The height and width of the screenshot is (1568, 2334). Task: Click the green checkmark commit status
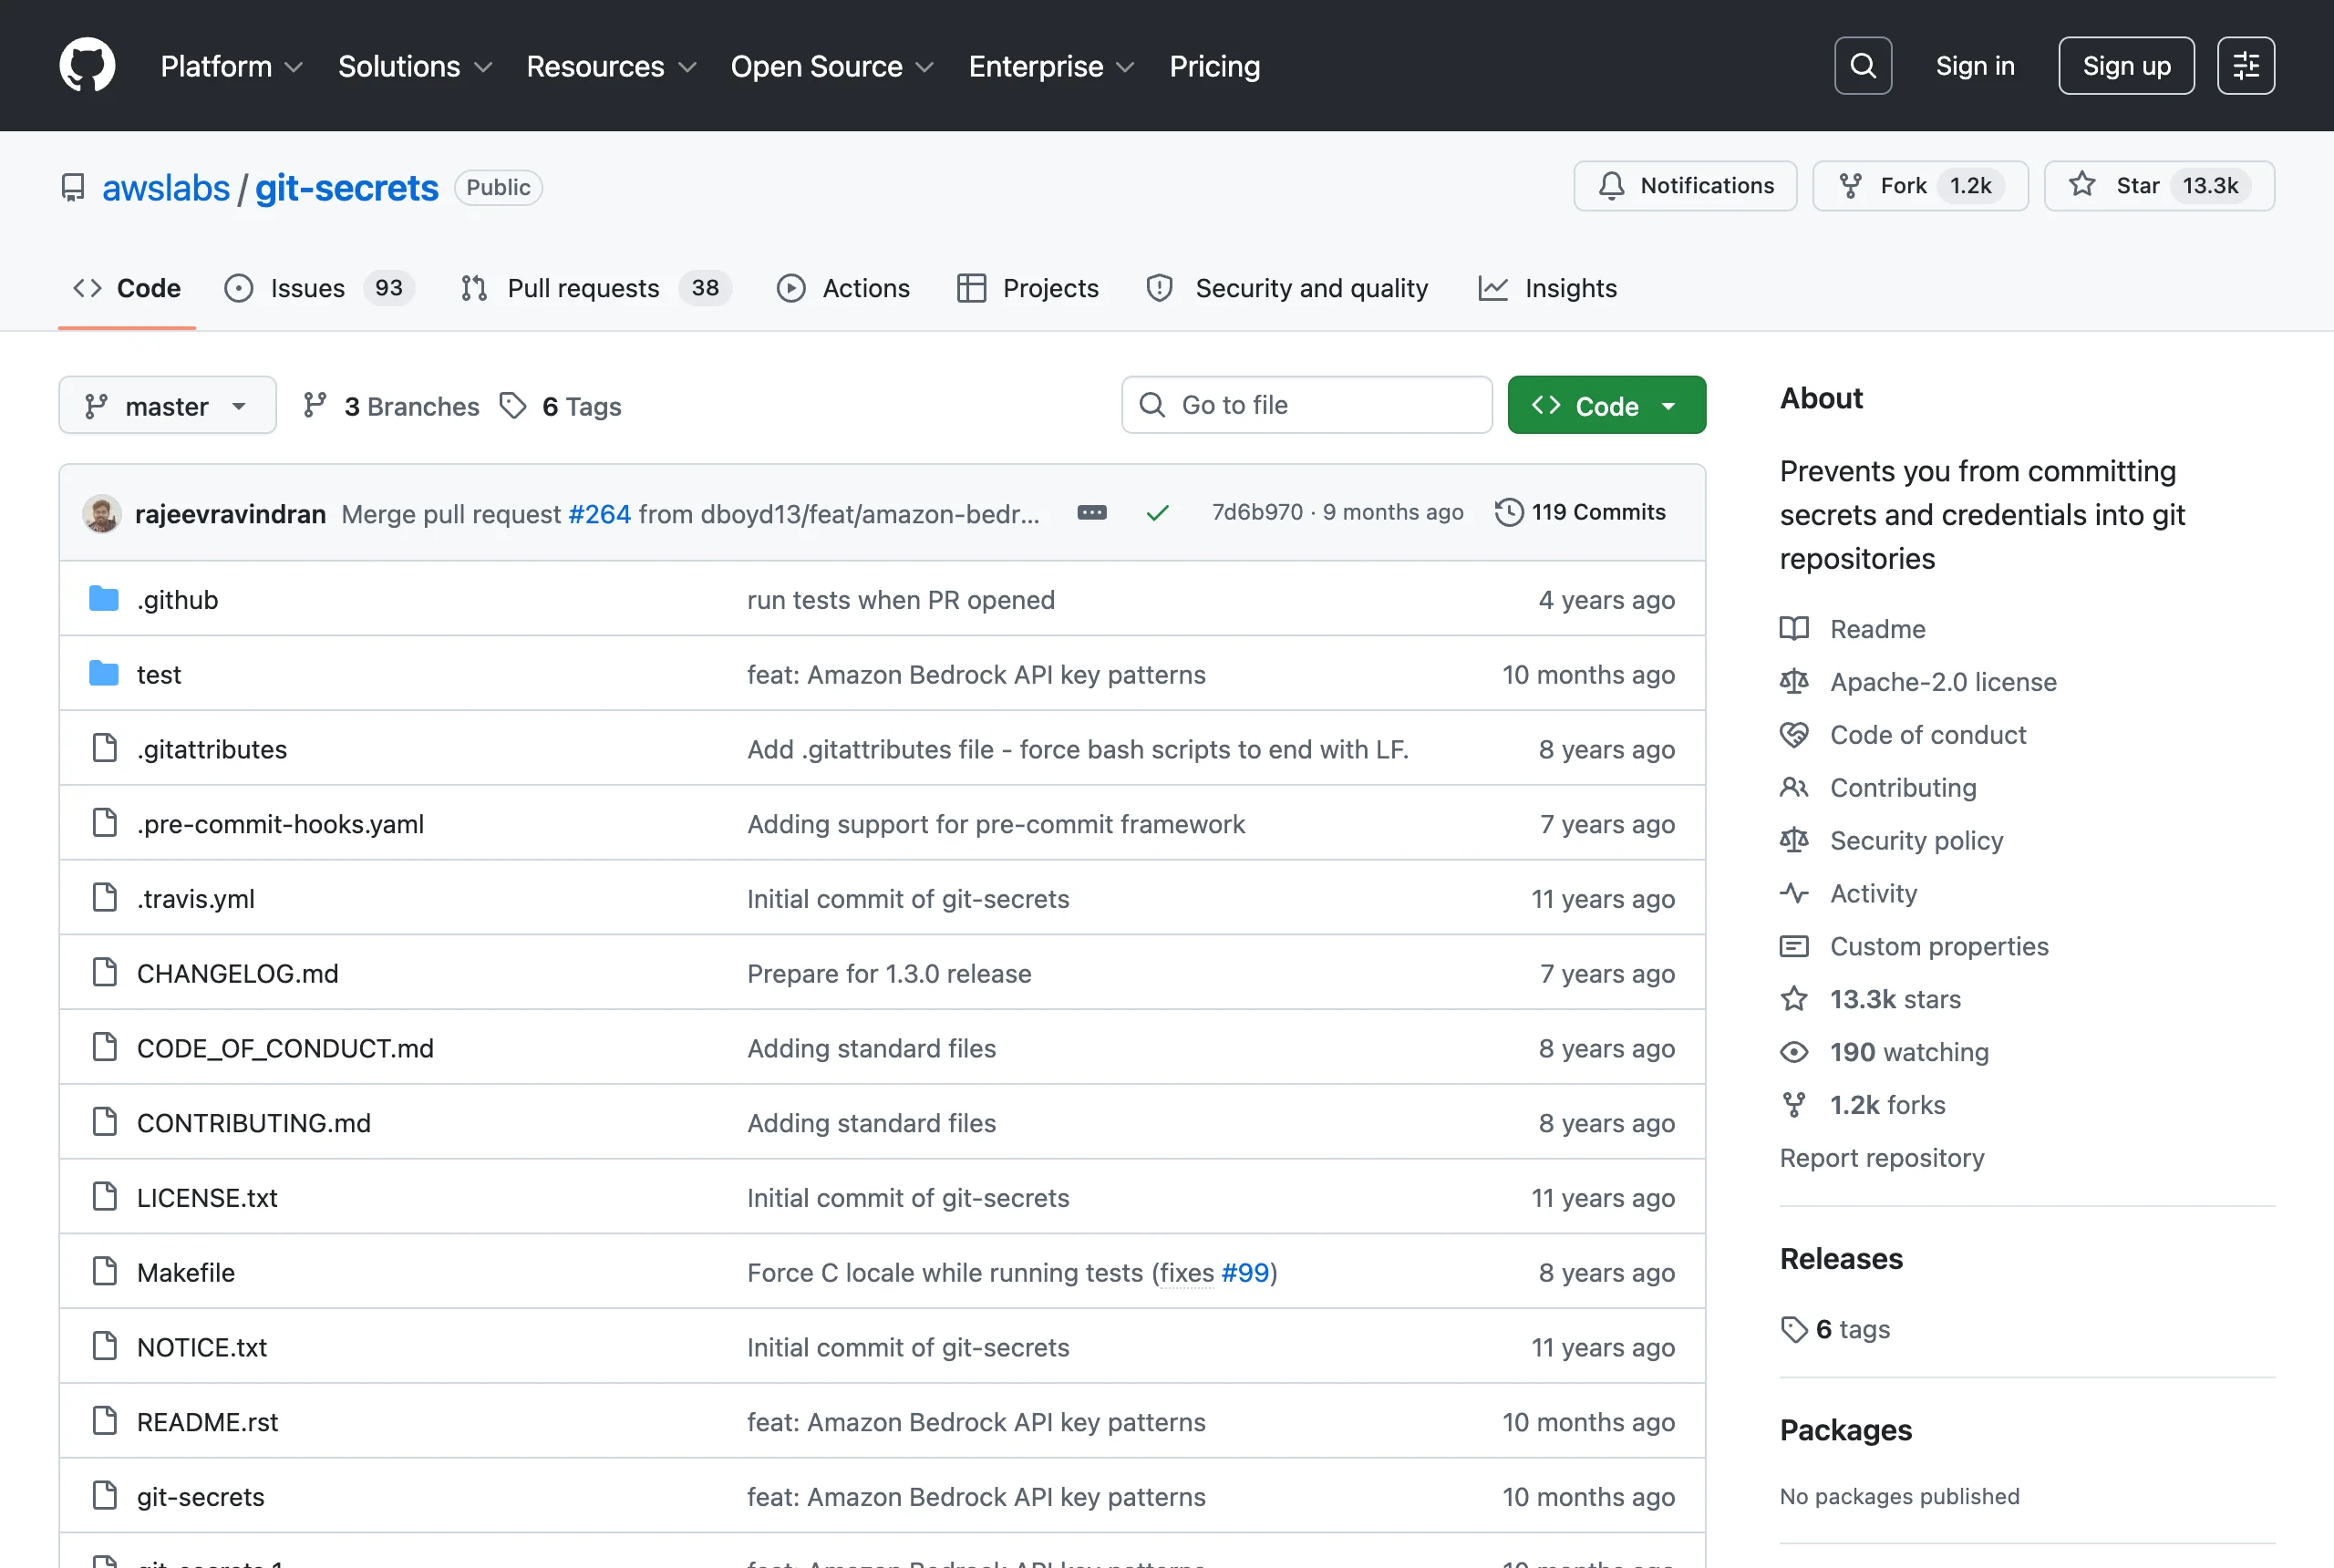(1158, 513)
